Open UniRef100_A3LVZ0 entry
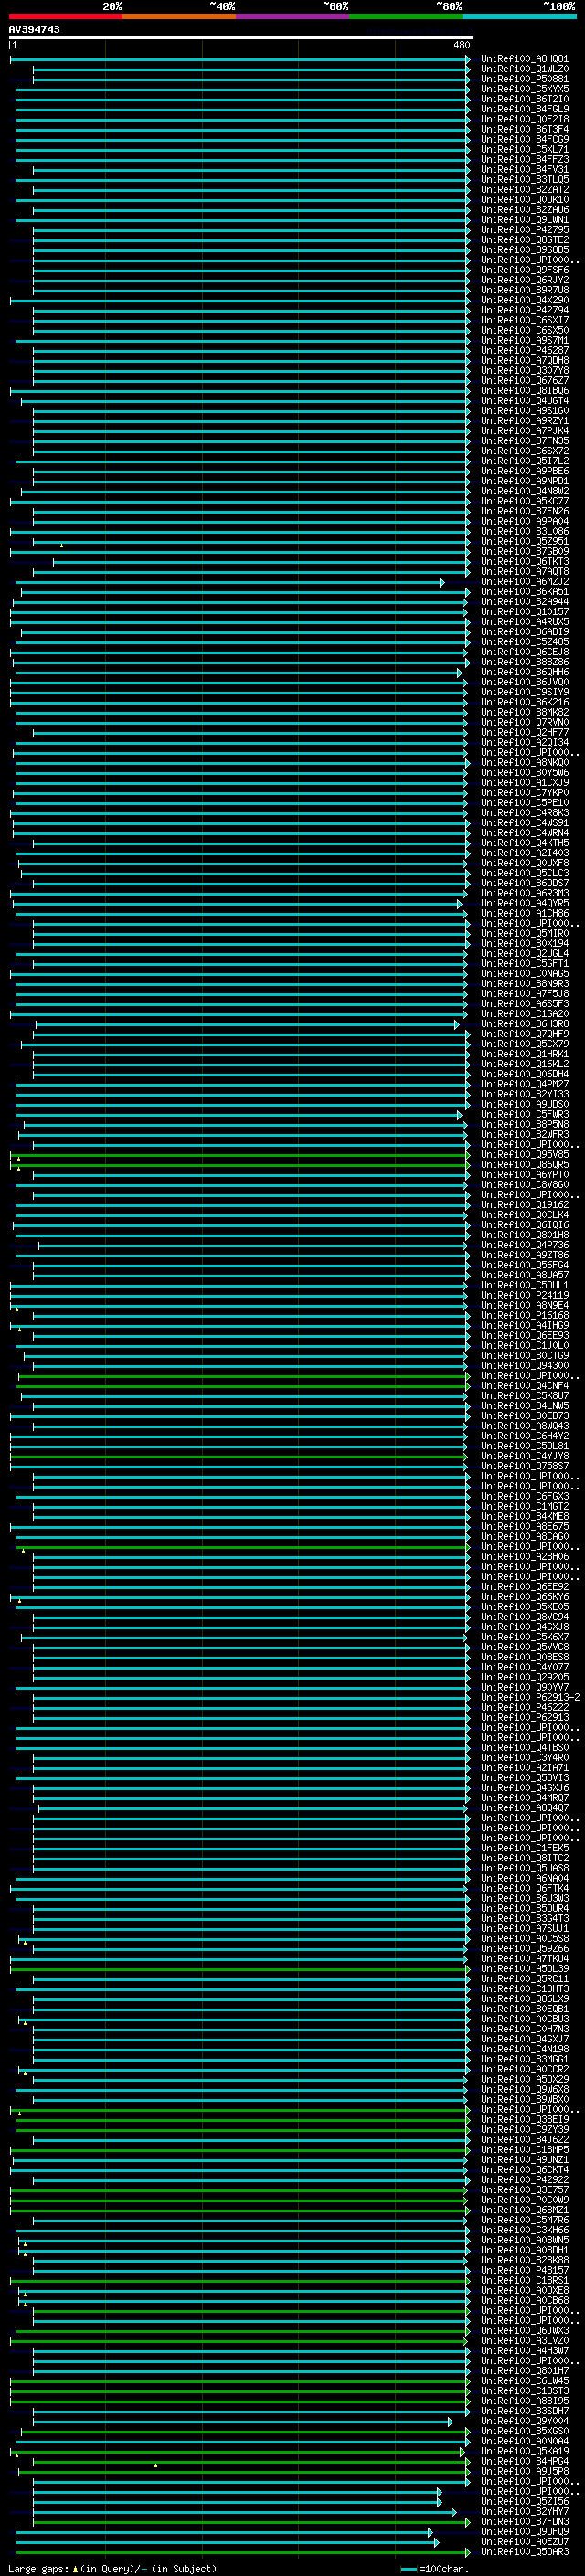The image size is (585, 2576). 524,2340
